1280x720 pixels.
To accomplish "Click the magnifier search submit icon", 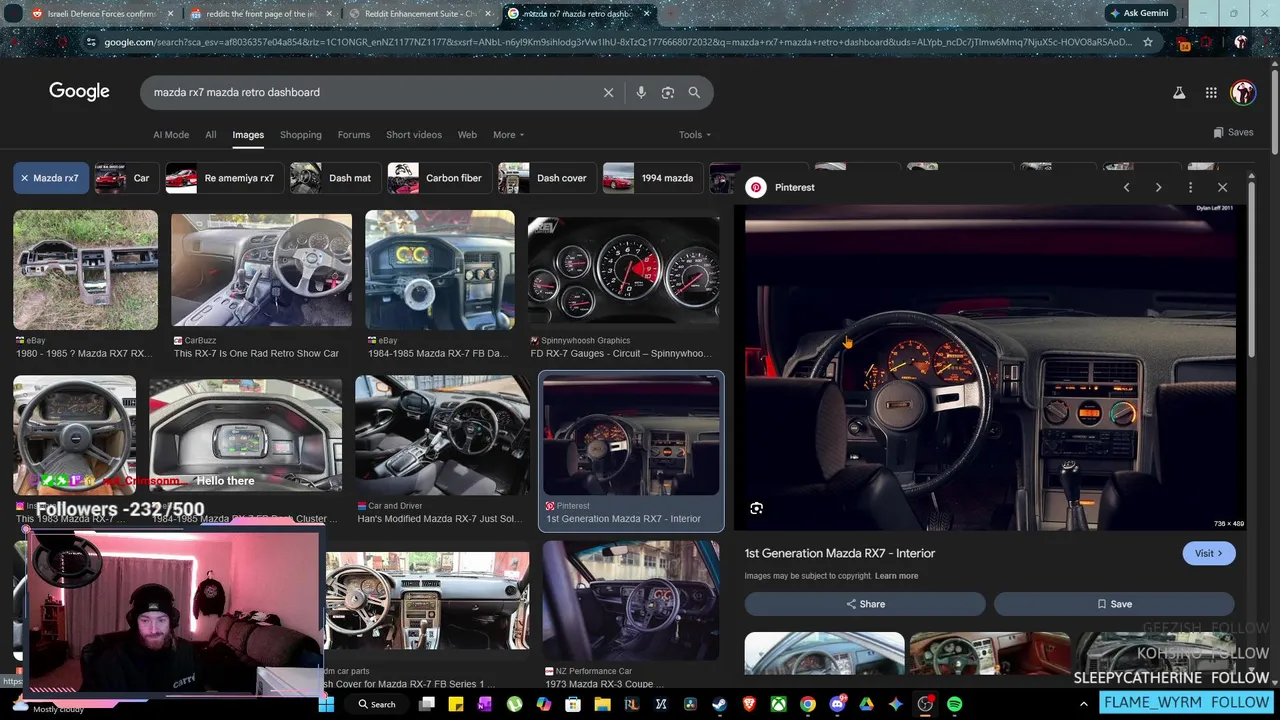I will point(694,92).
